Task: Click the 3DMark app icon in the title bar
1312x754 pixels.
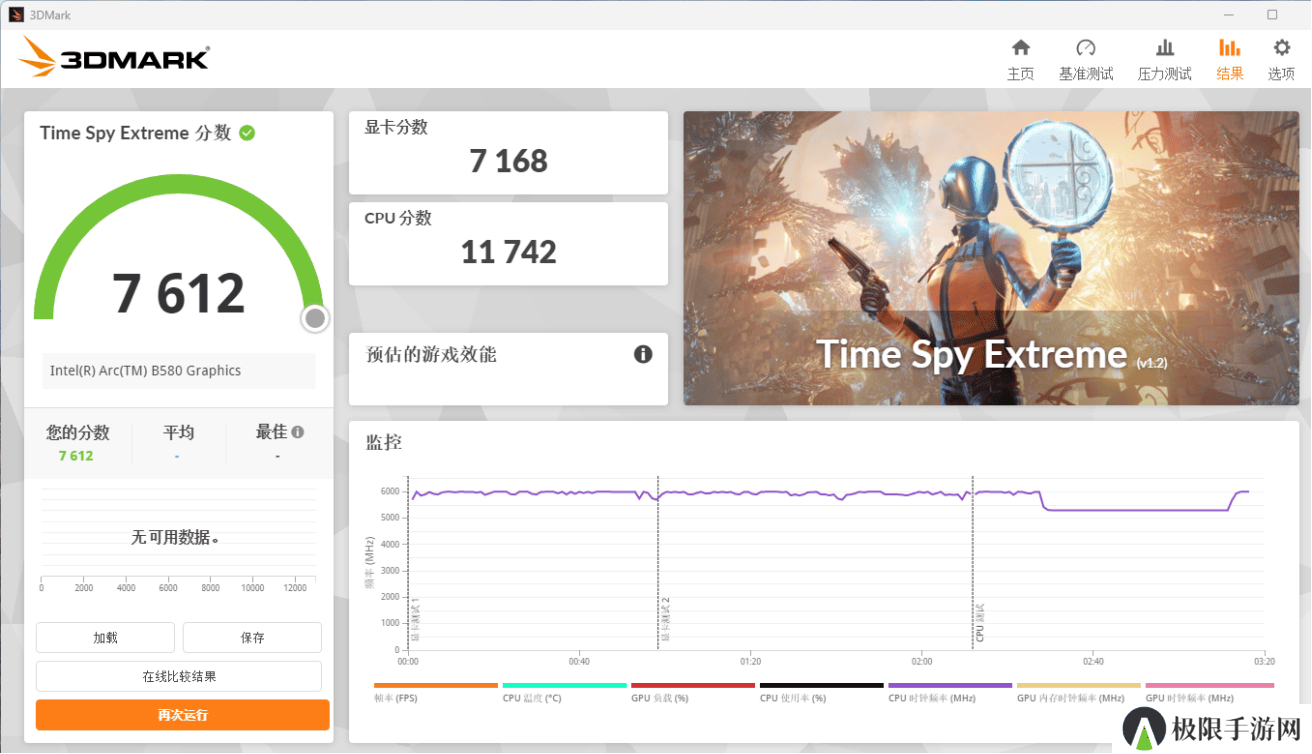Action: click(15, 14)
